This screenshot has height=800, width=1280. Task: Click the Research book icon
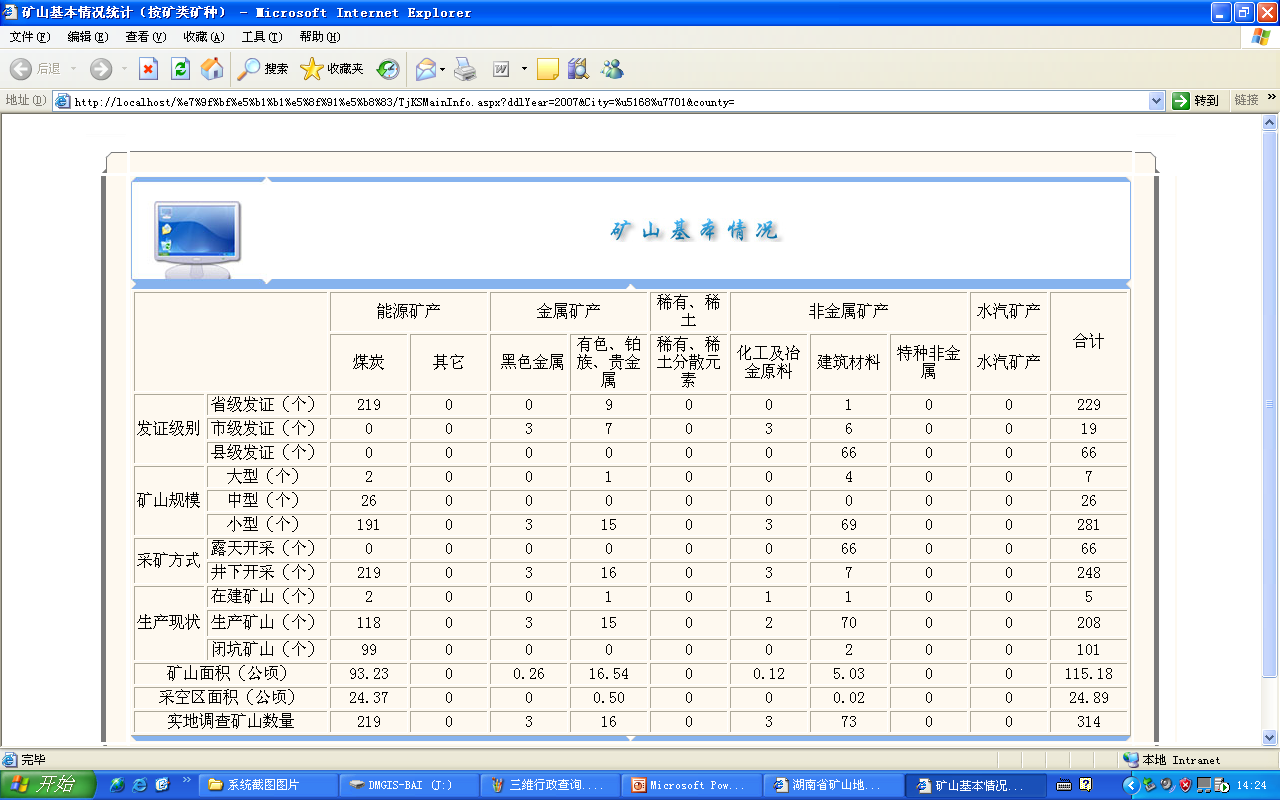point(578,69)
